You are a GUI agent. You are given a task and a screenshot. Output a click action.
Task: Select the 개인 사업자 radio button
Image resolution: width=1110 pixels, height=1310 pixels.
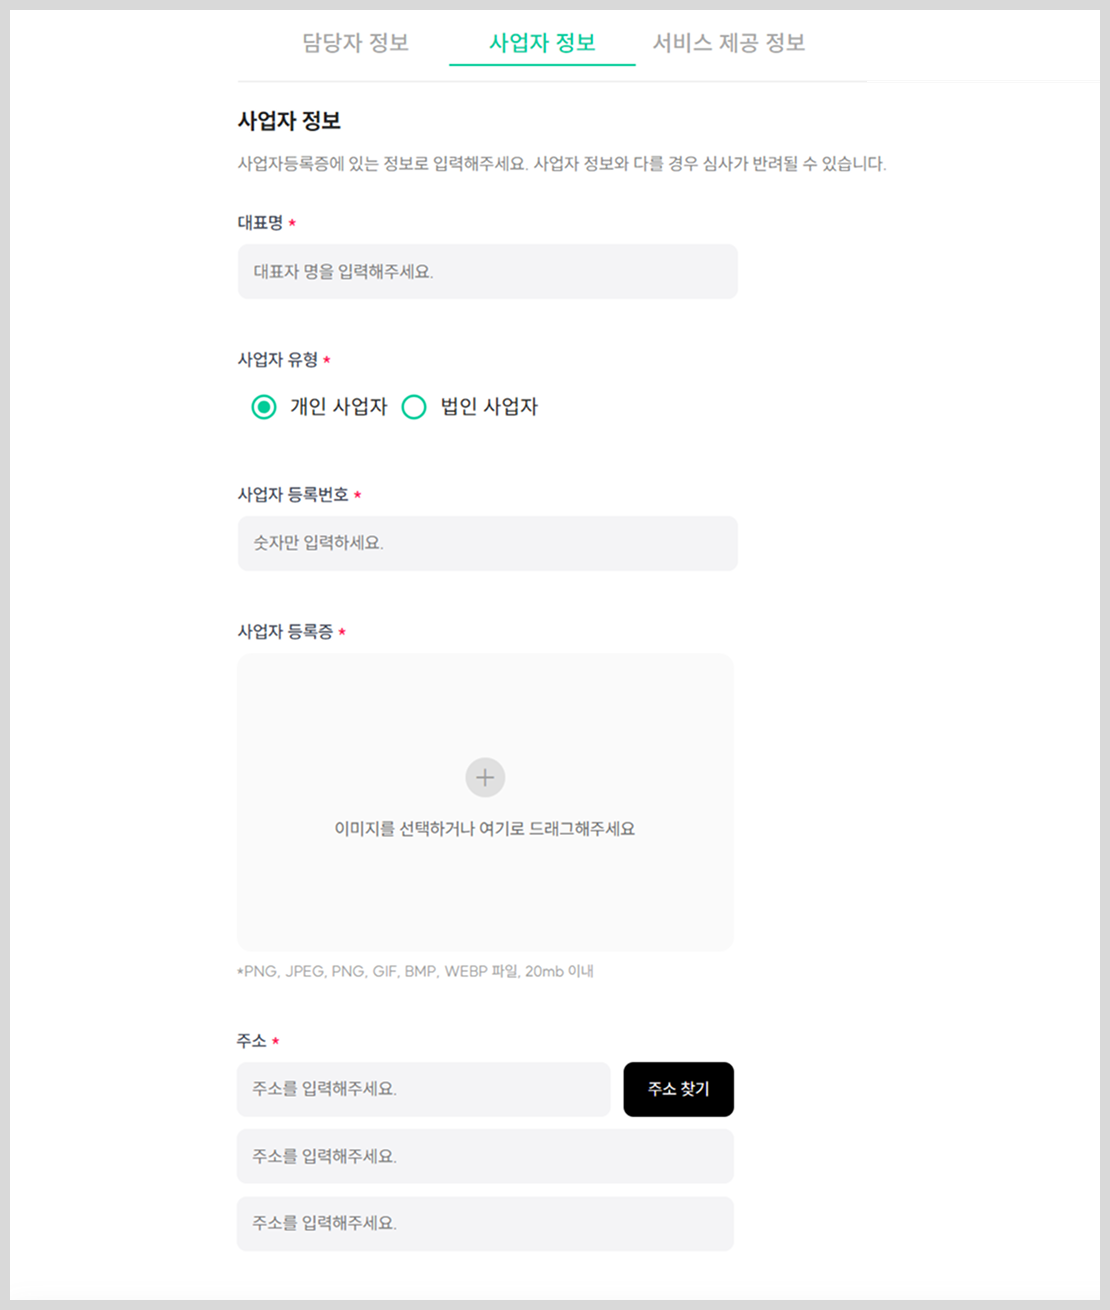[x=264, y=407]
